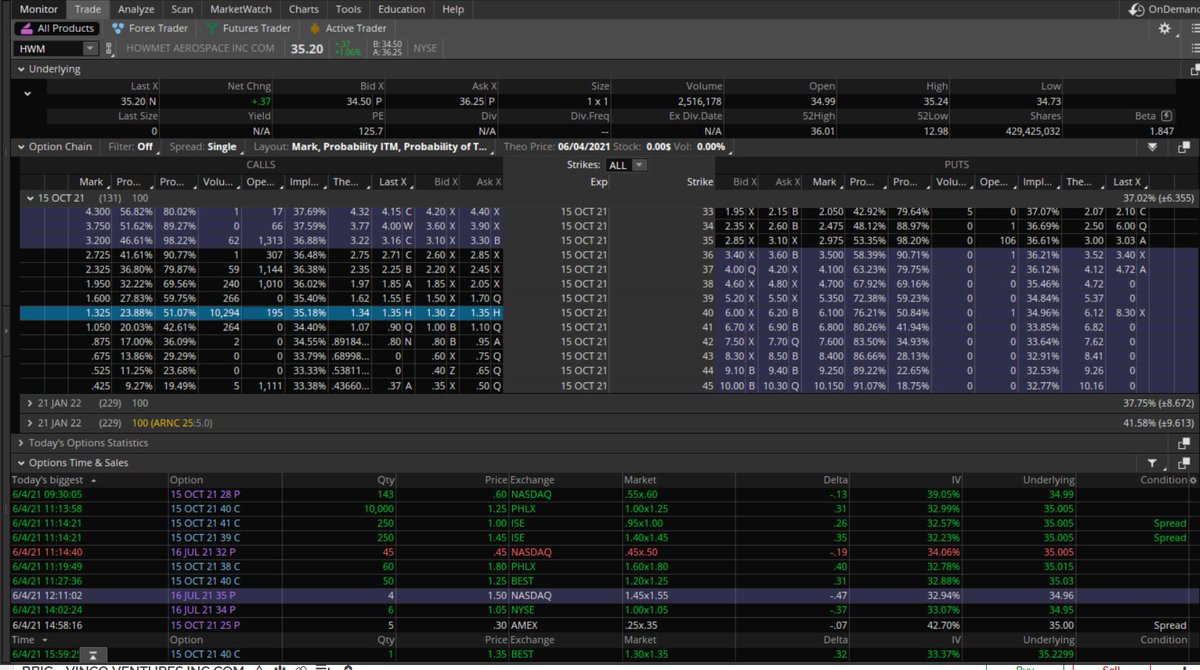The height and width of the screenshot is (670, 1200).
Task: Detach Today's Options Statistics section
Action: click(x=1183, y=443)
